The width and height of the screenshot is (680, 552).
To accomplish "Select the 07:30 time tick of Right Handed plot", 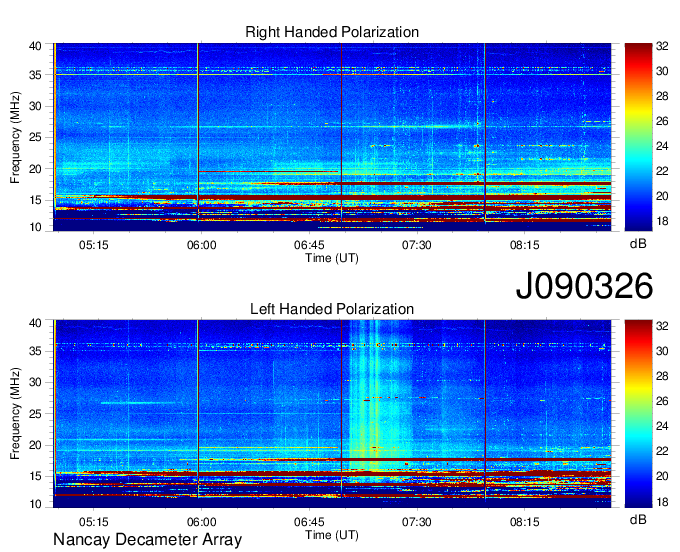I will [417, 245].
